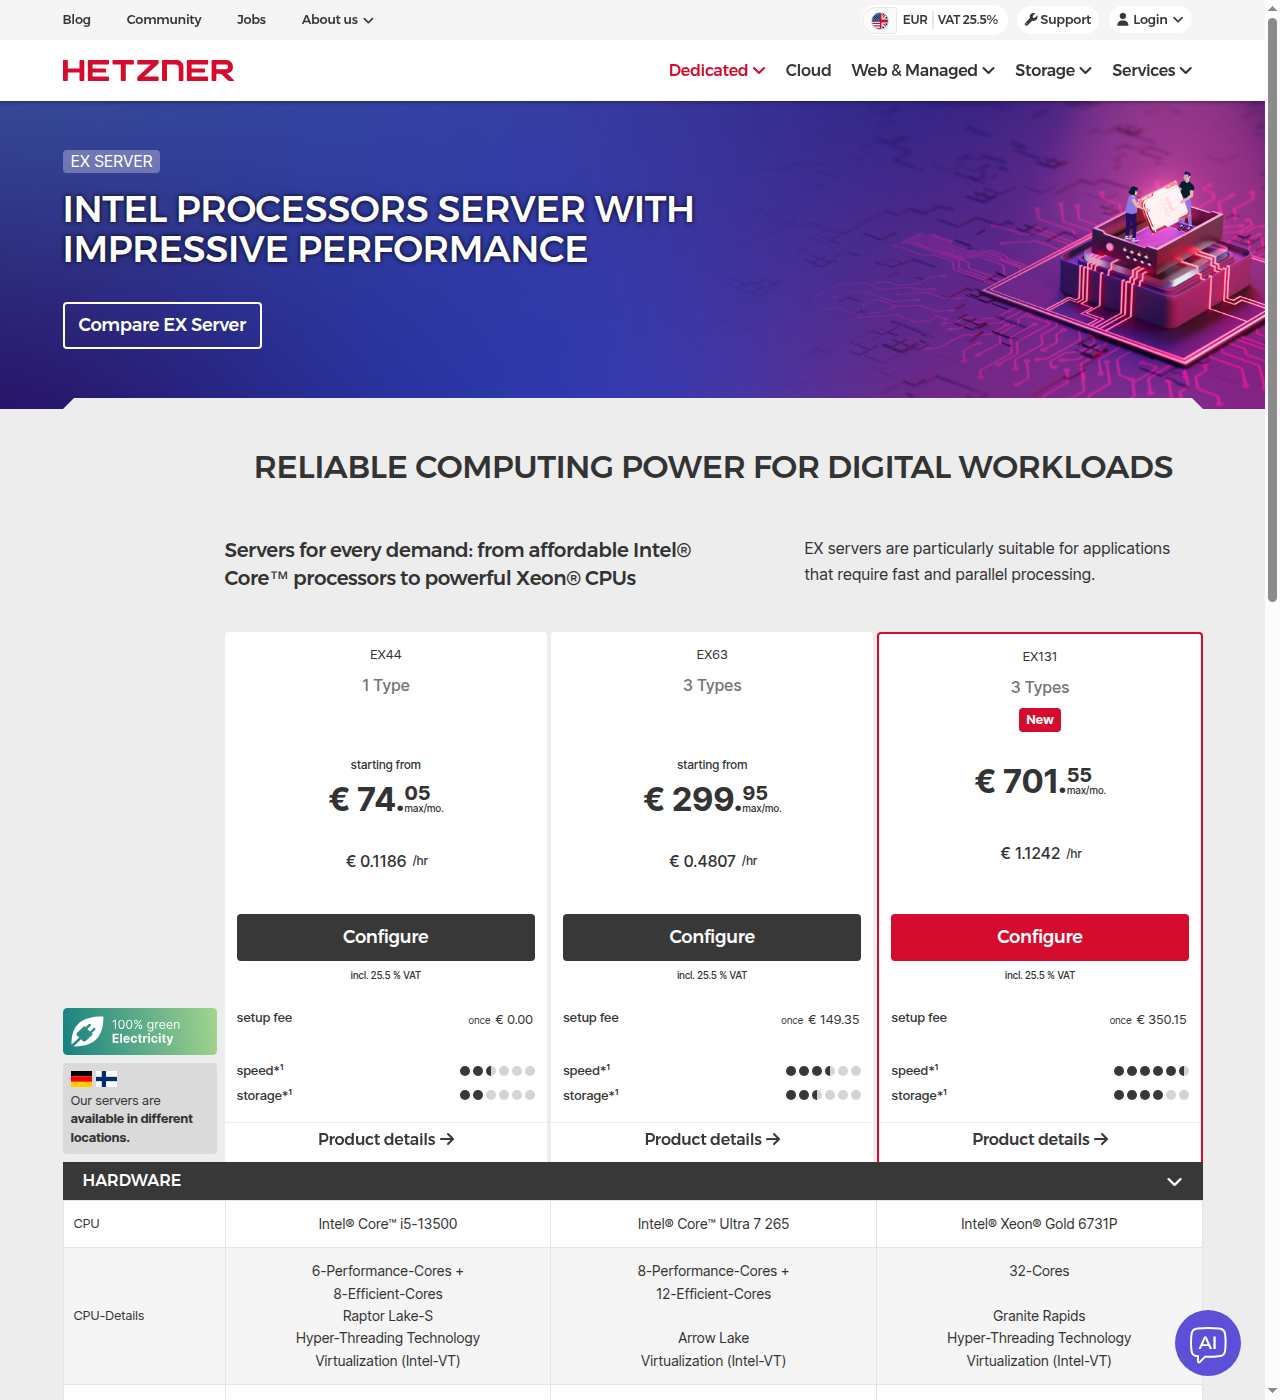Click the € 1.1242 /hr hourly price
This screenshot has width=1280, height=1400.
[1040, 853]
